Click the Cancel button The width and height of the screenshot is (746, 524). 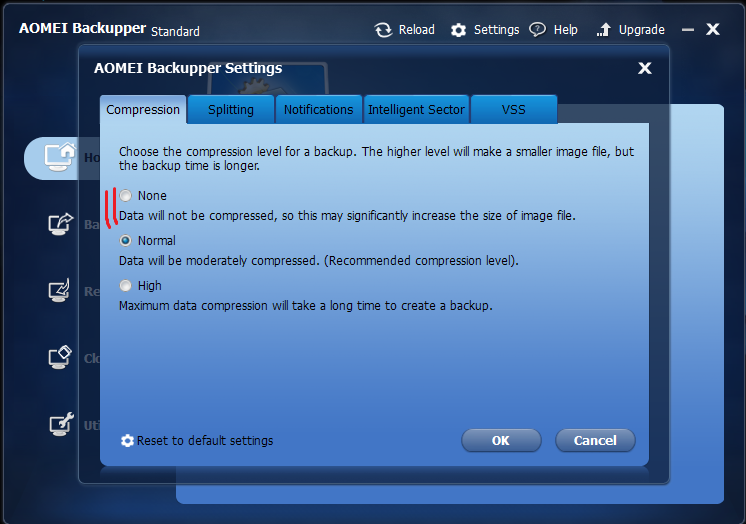coord(595,441)
